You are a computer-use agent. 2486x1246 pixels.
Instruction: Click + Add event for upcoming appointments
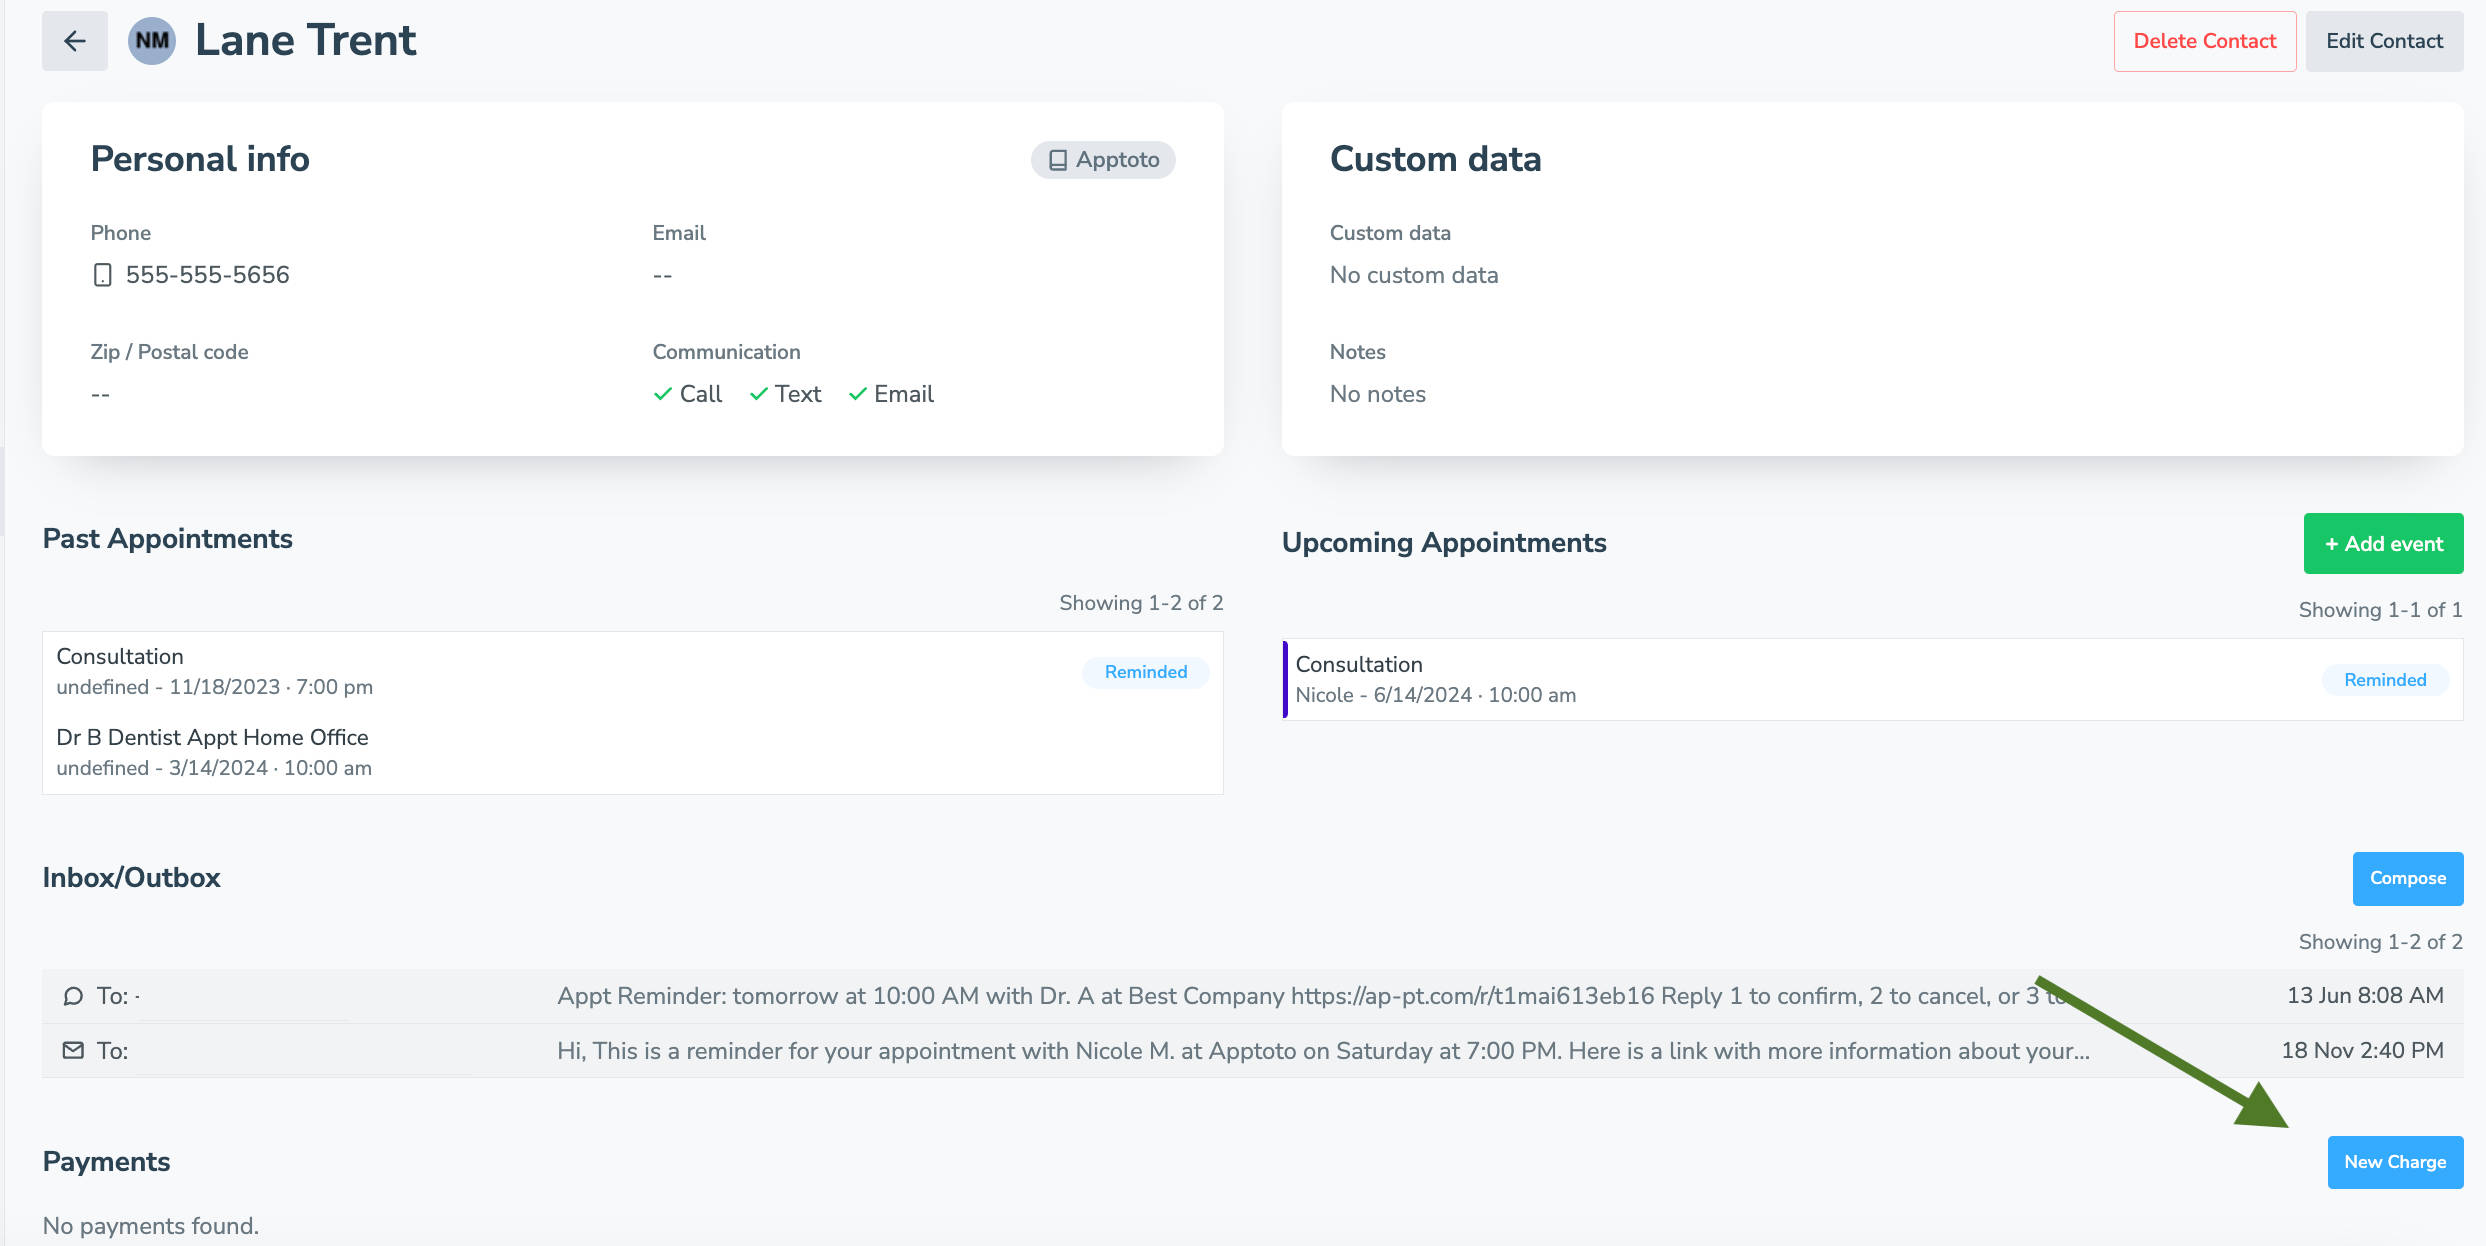pos(2383,543)
